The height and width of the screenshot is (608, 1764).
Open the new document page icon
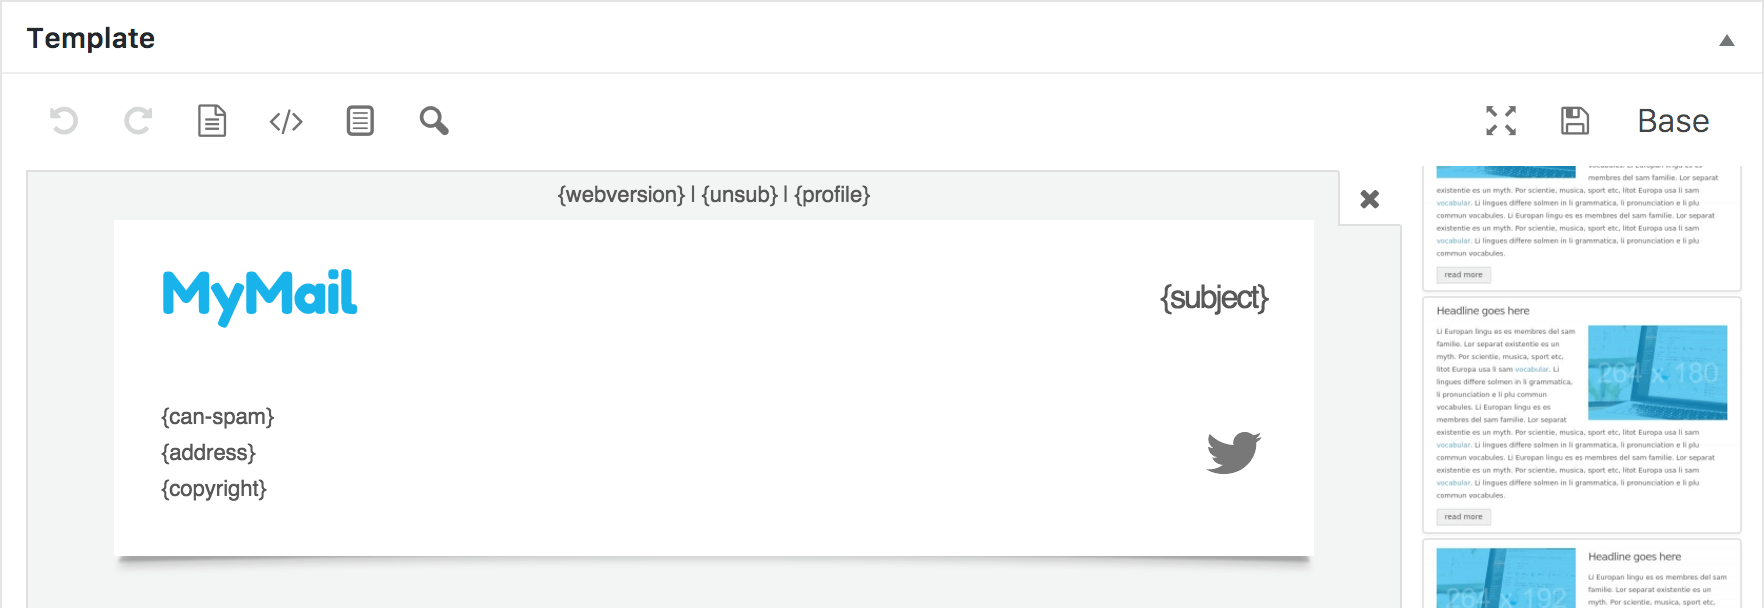pyautogui.click(x=212, y=120)
